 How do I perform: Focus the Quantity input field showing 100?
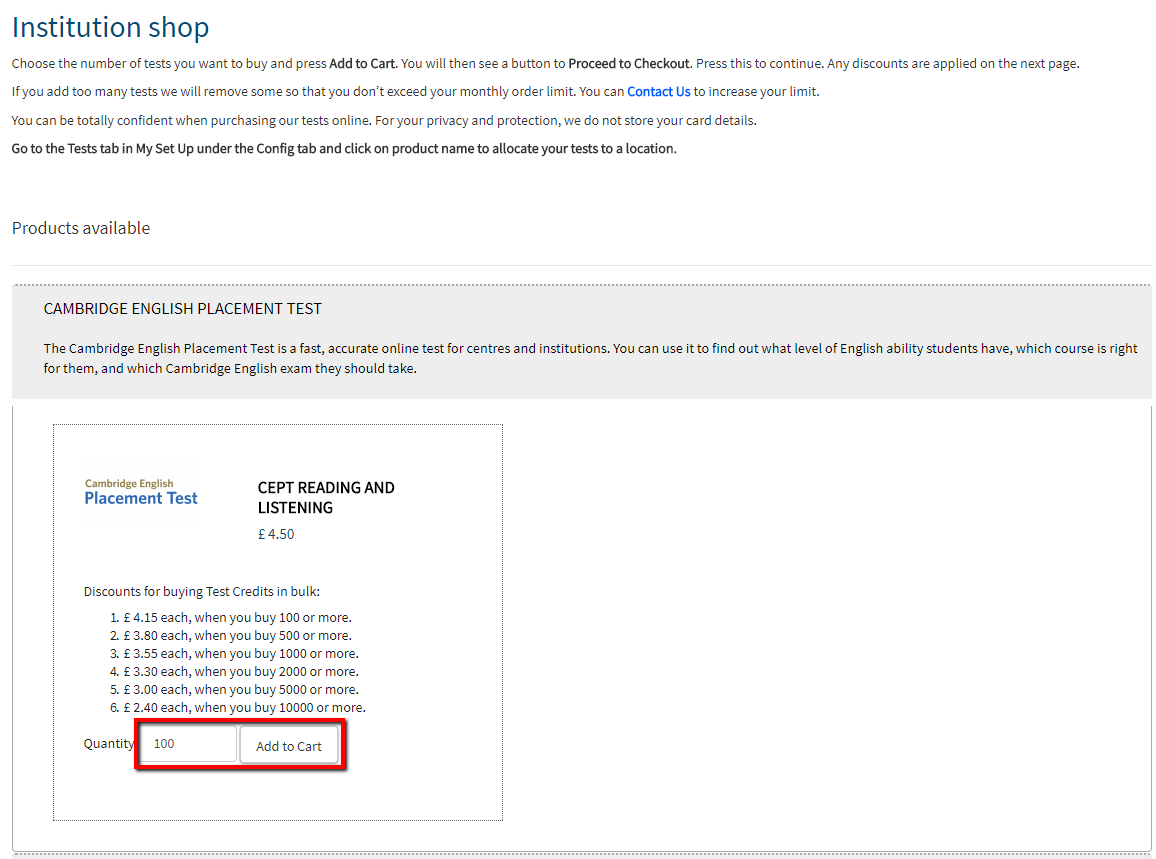click(189, 743)
